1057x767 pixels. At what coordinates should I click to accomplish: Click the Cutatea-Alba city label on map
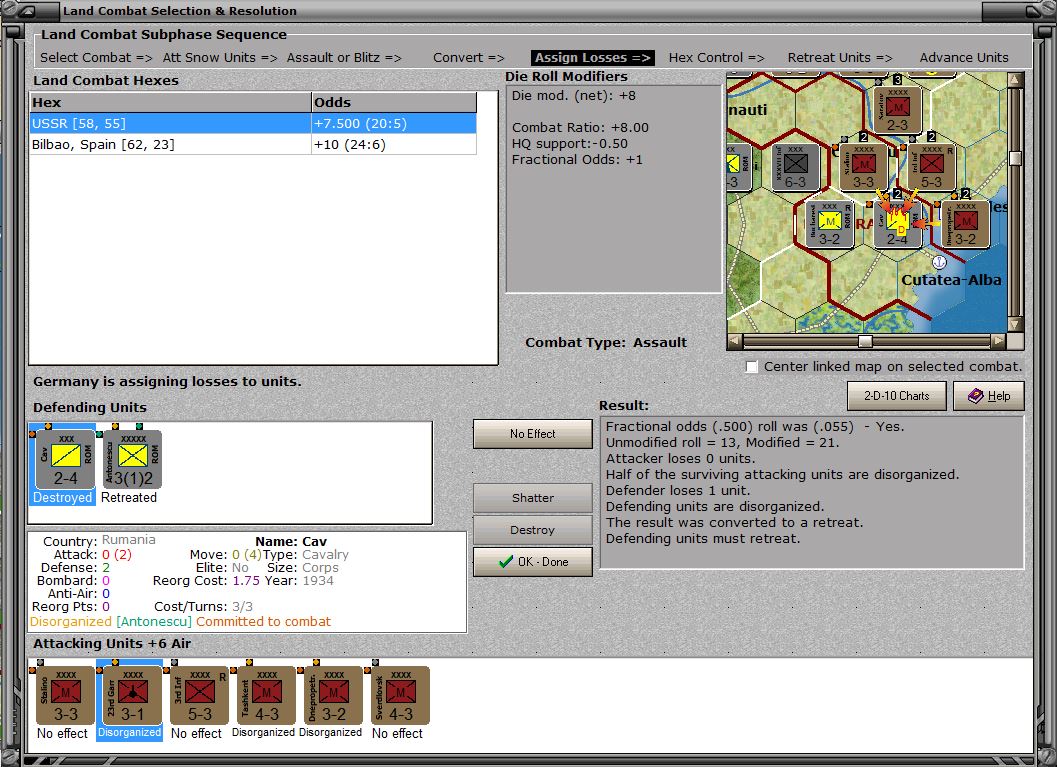pos(951,280)
